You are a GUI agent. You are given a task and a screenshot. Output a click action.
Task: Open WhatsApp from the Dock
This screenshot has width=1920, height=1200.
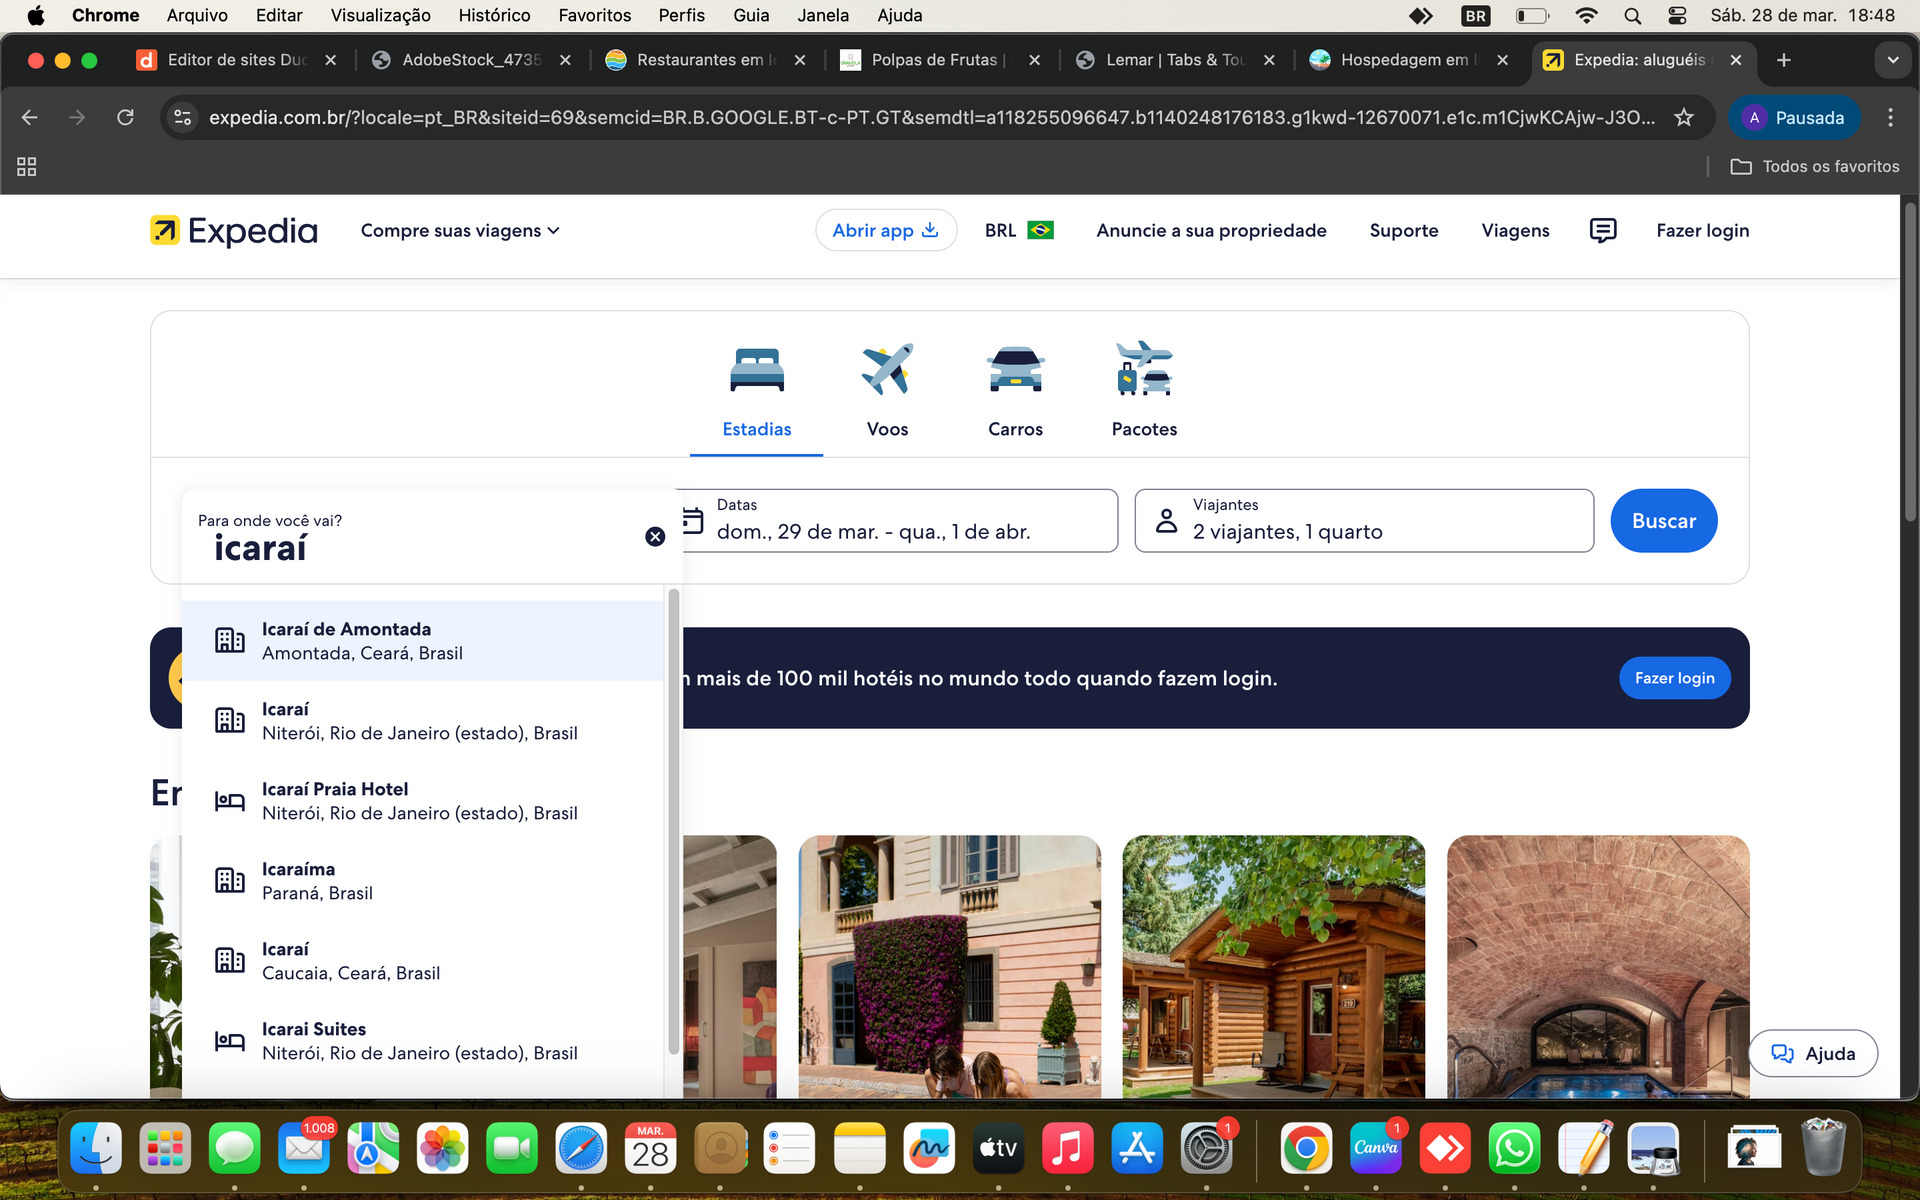click(1515, 1148)
